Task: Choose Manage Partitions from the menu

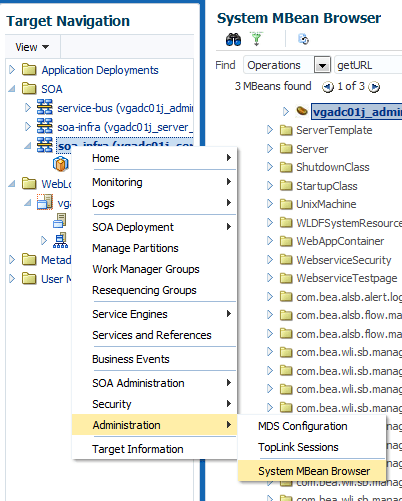Action: (154, 248)
